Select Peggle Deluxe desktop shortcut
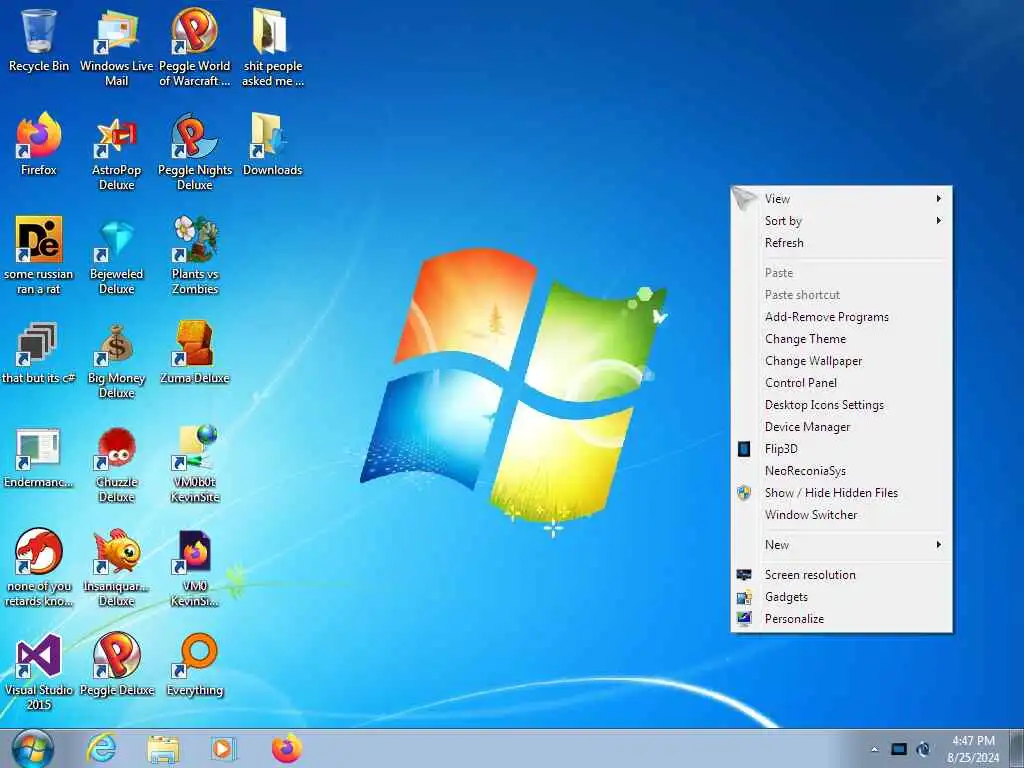1024x768 pixels. (x=116, y=665)
